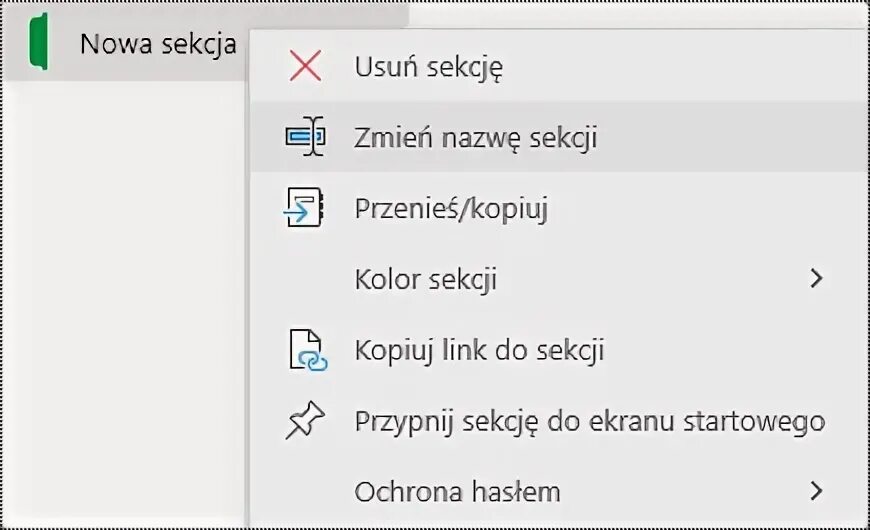Choose "Usuń sekcję" from the menu
Viewport: 870px width, 530px height.
click(x=428, y=67)
